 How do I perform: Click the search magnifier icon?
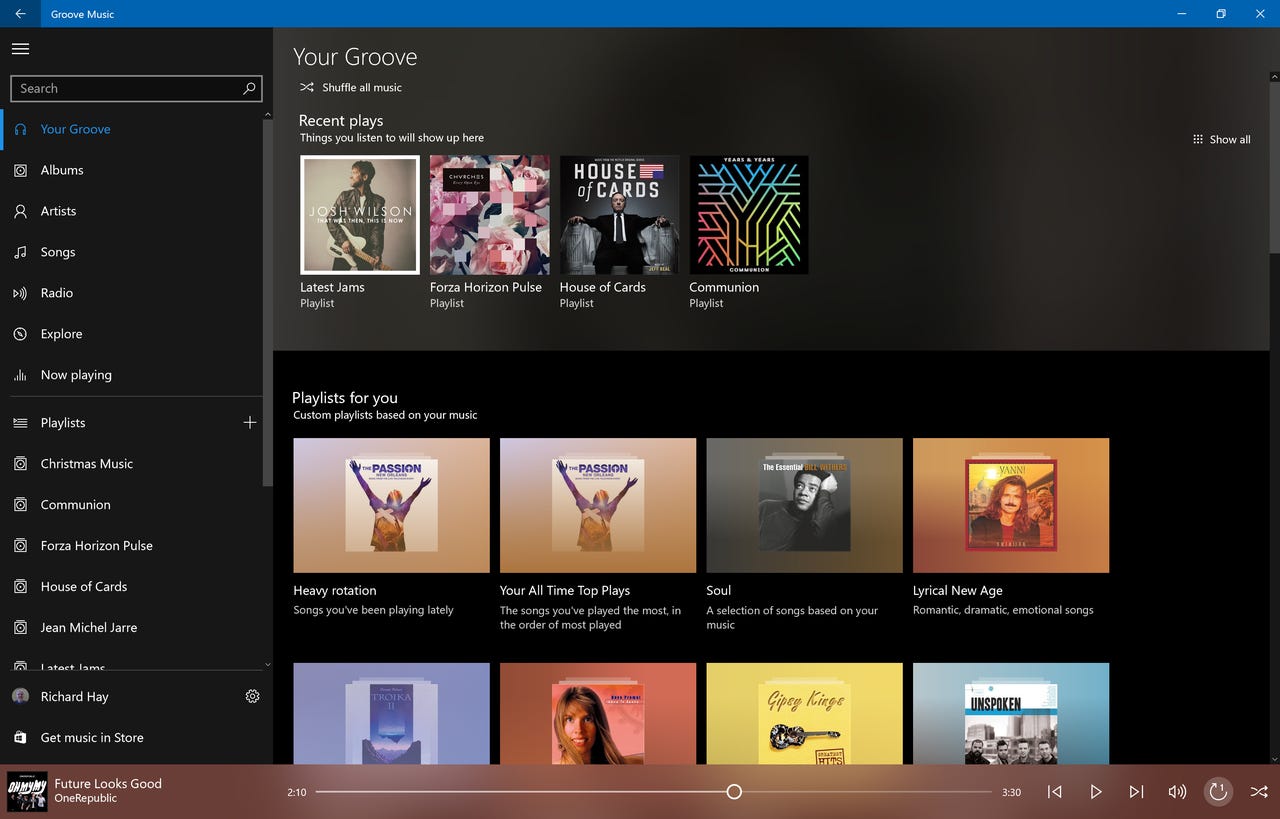pos(248,88)
